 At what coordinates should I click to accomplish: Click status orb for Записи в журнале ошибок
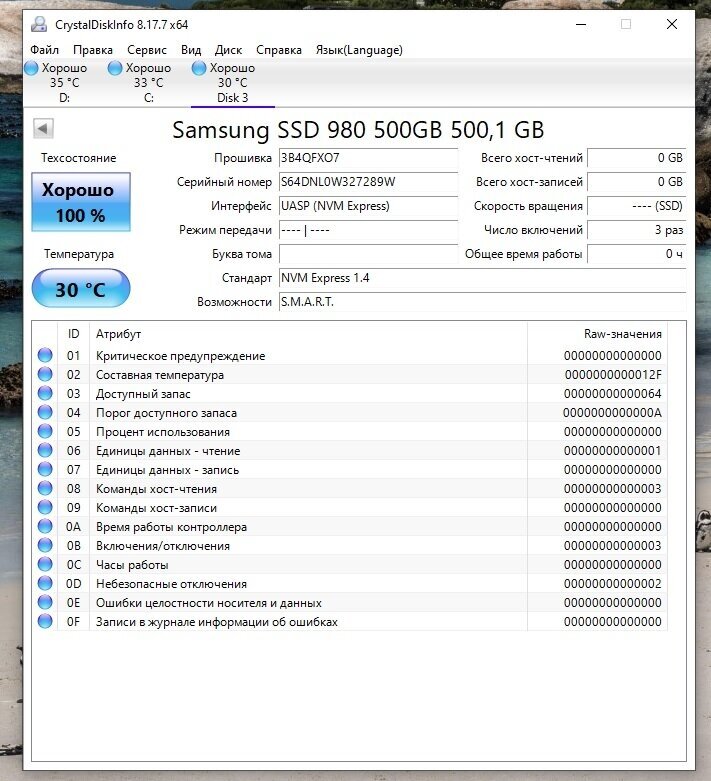(45, 621)
